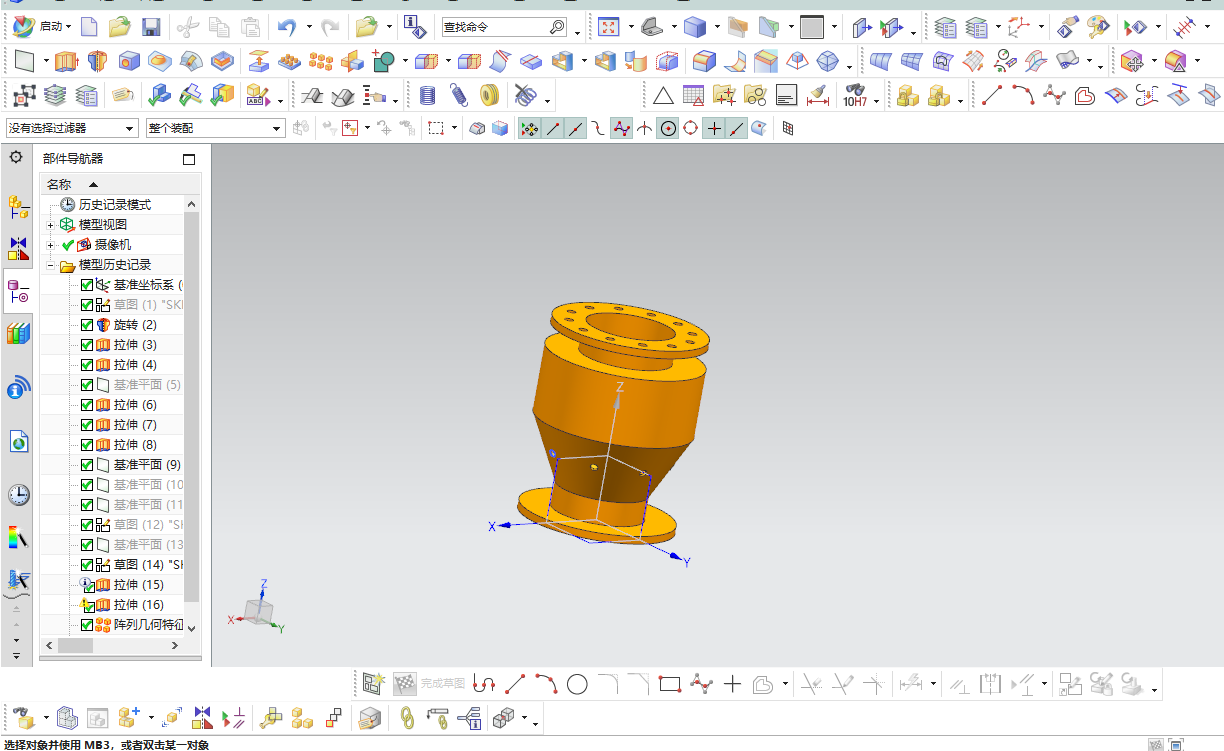Select the Revolve tool in toolbar

pos(97,62)
